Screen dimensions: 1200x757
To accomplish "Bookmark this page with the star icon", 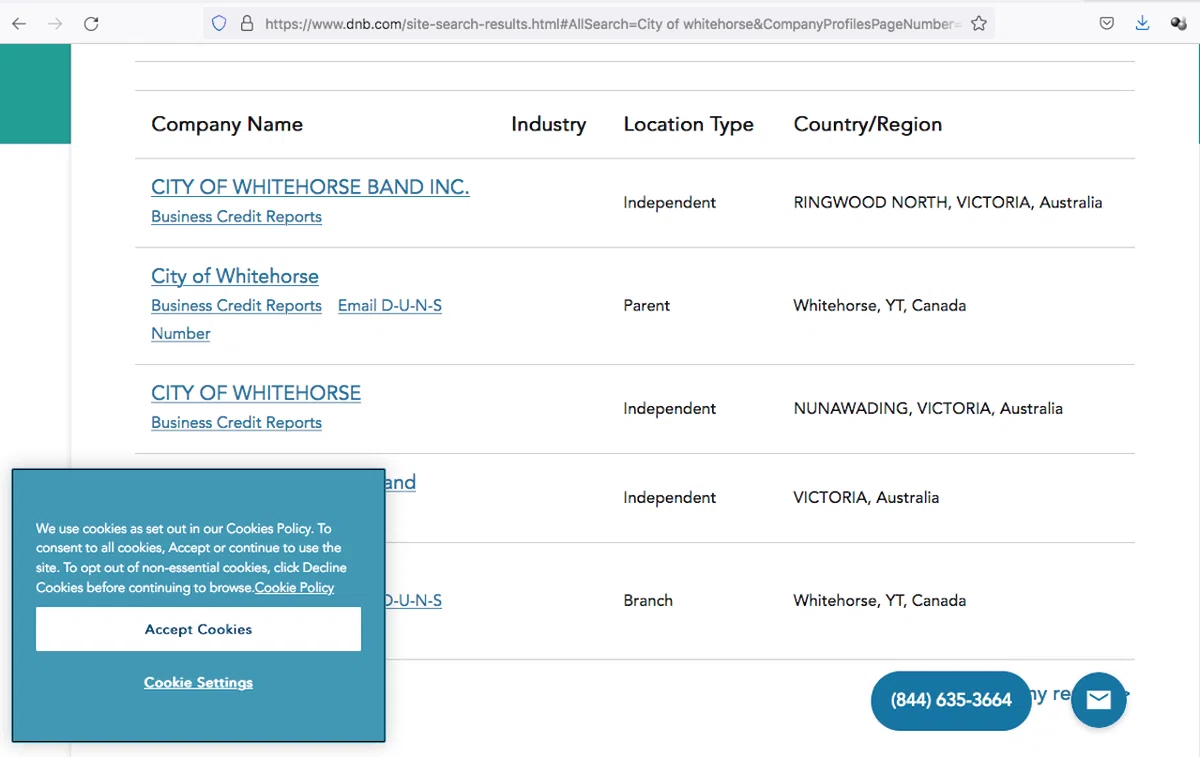I will tap(978, 24).
